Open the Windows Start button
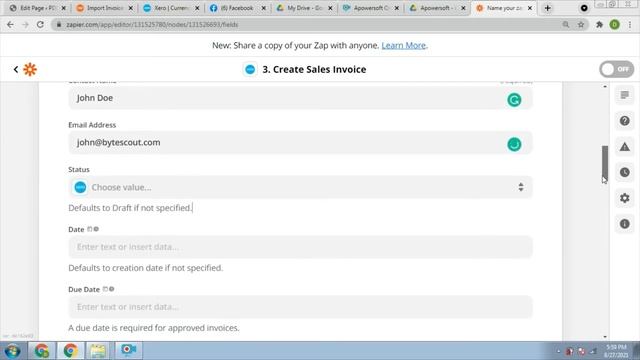The height and width of the screenshot is (360, 640). (x=13, y=351)
